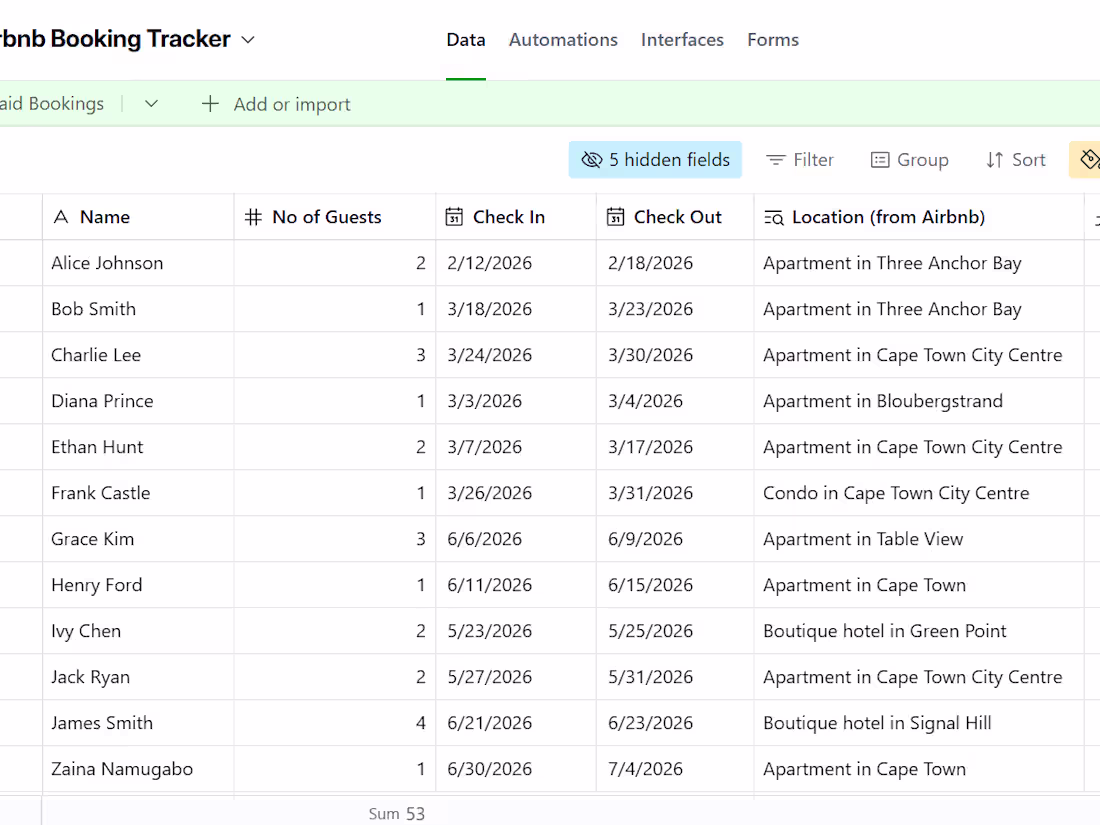
Task: Select the Grace Kim name cell
Action: click(138, 539)
